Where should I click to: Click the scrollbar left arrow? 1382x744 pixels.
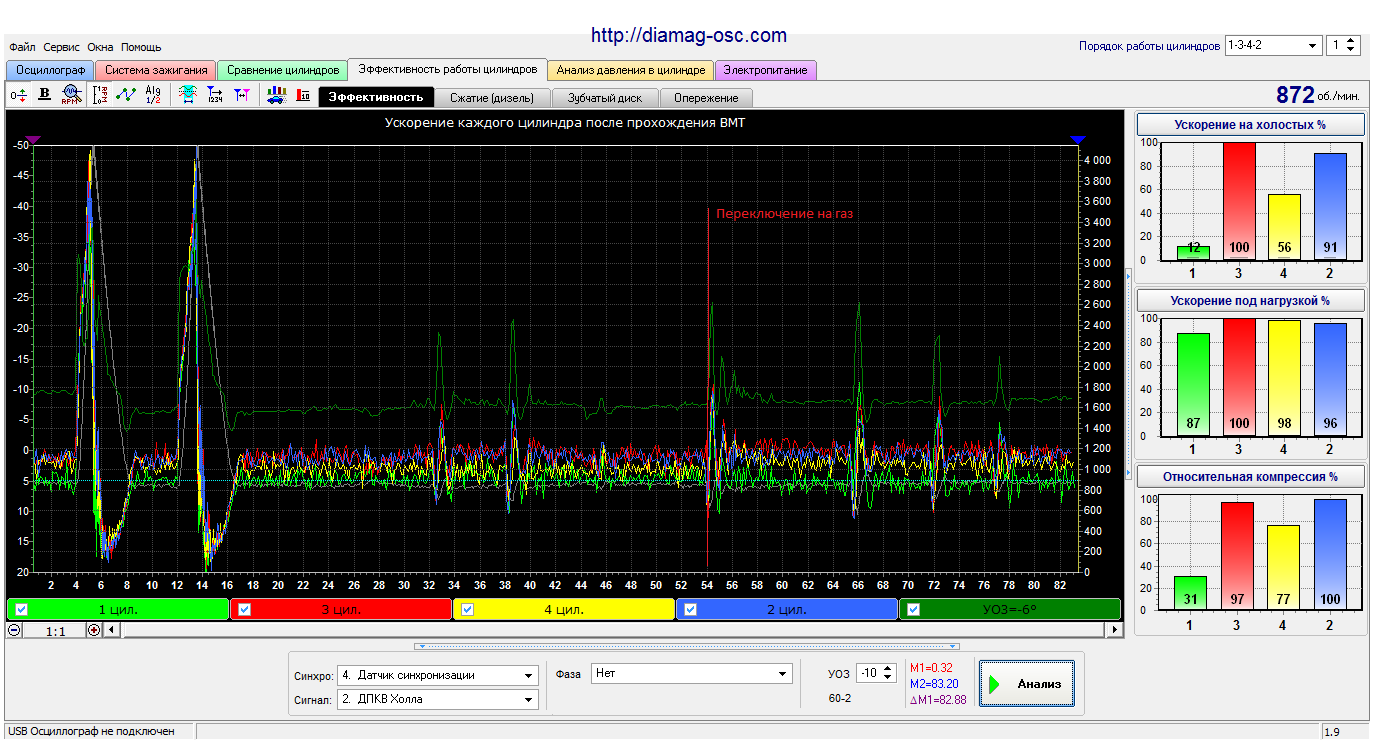tap(111, 630)
